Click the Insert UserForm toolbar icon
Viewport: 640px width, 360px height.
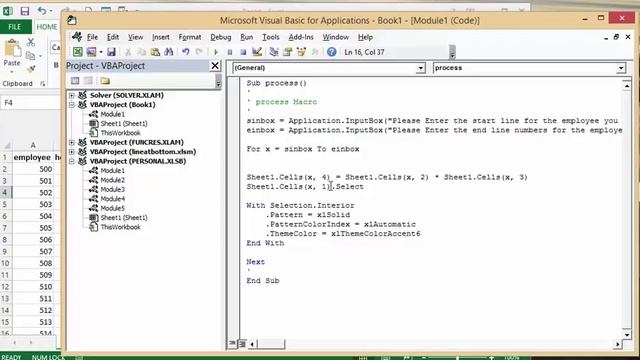(x=91, y=52)
